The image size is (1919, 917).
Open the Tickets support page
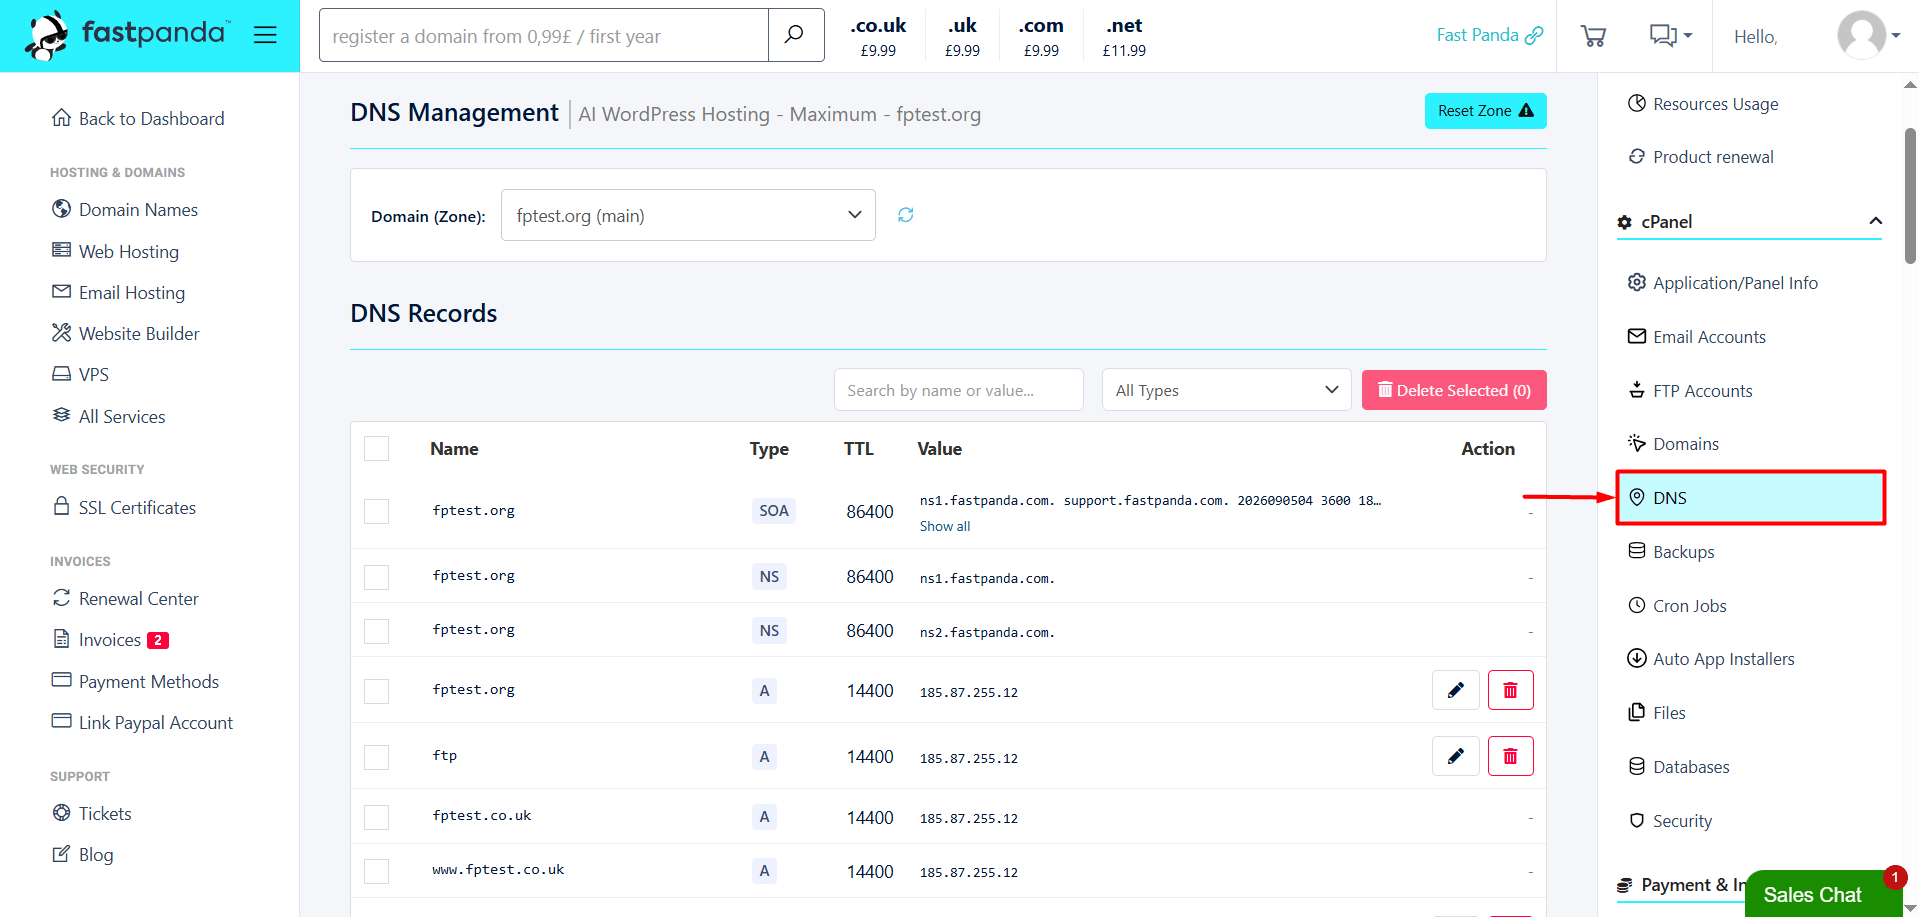point(92,813)
